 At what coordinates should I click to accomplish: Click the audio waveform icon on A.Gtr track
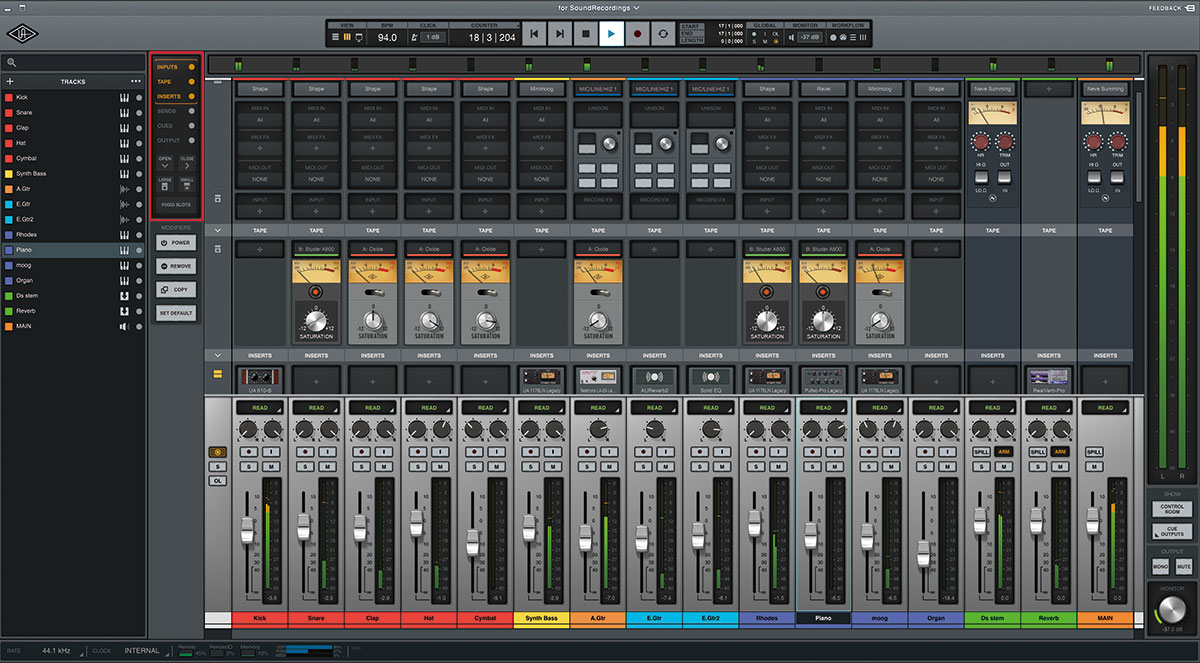click(x=125, y=189)
